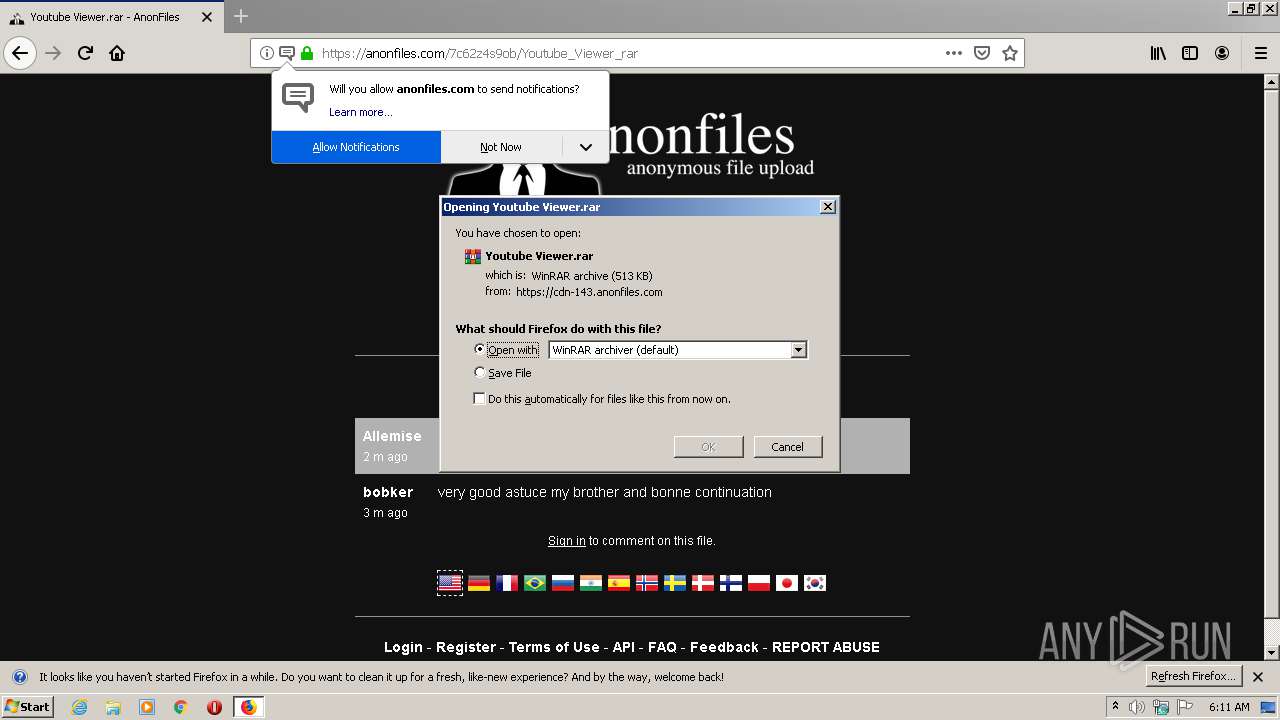Select the Brazilian flag language

pos(535,583)
